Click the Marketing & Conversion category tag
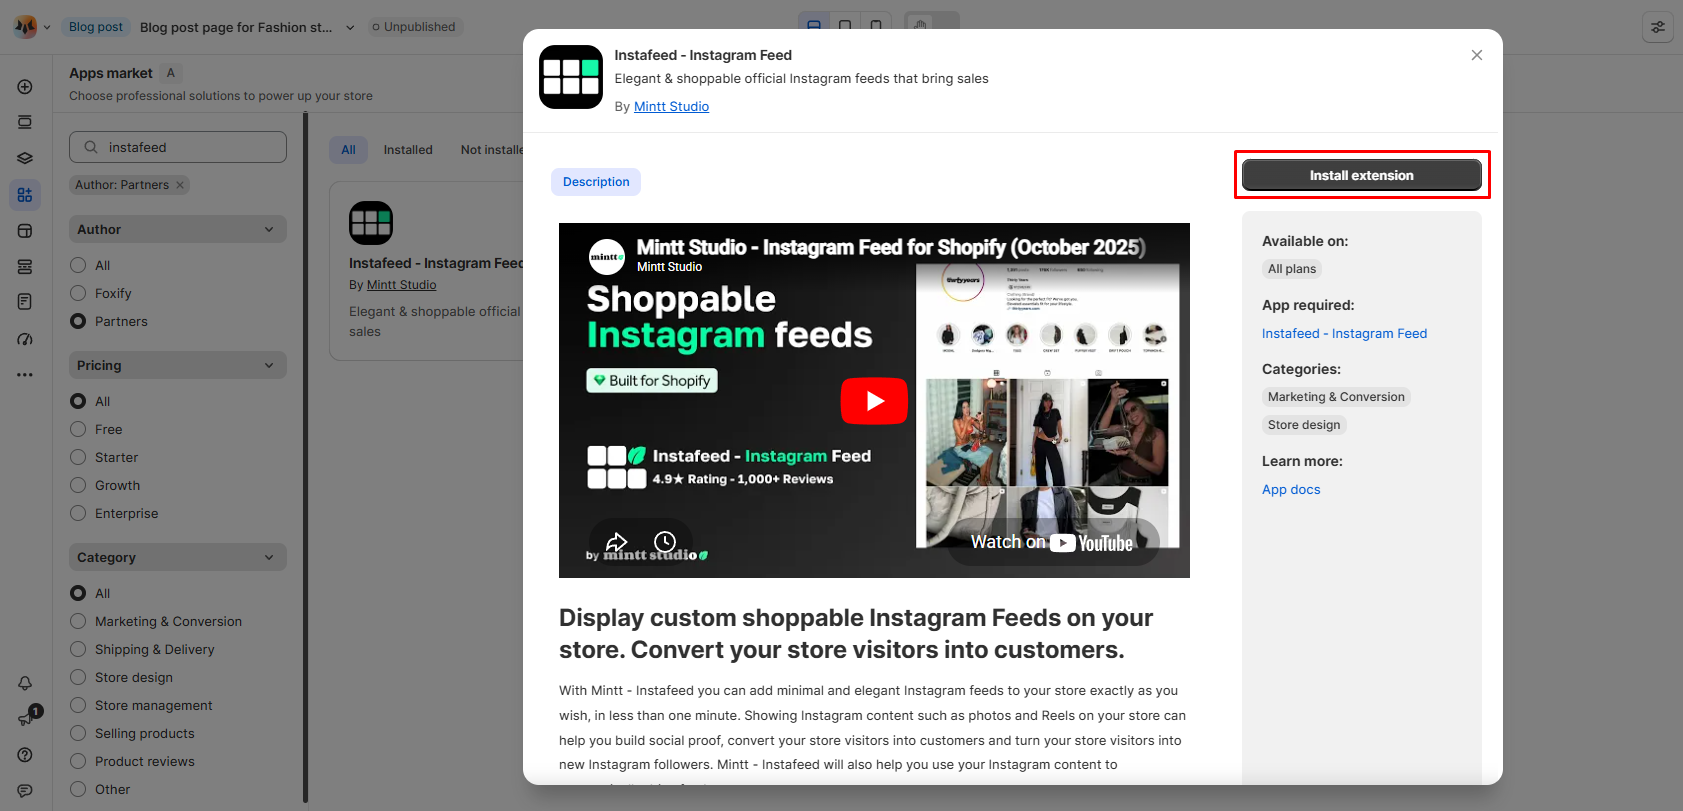The image size is (1683, 811). (1336, 397)
